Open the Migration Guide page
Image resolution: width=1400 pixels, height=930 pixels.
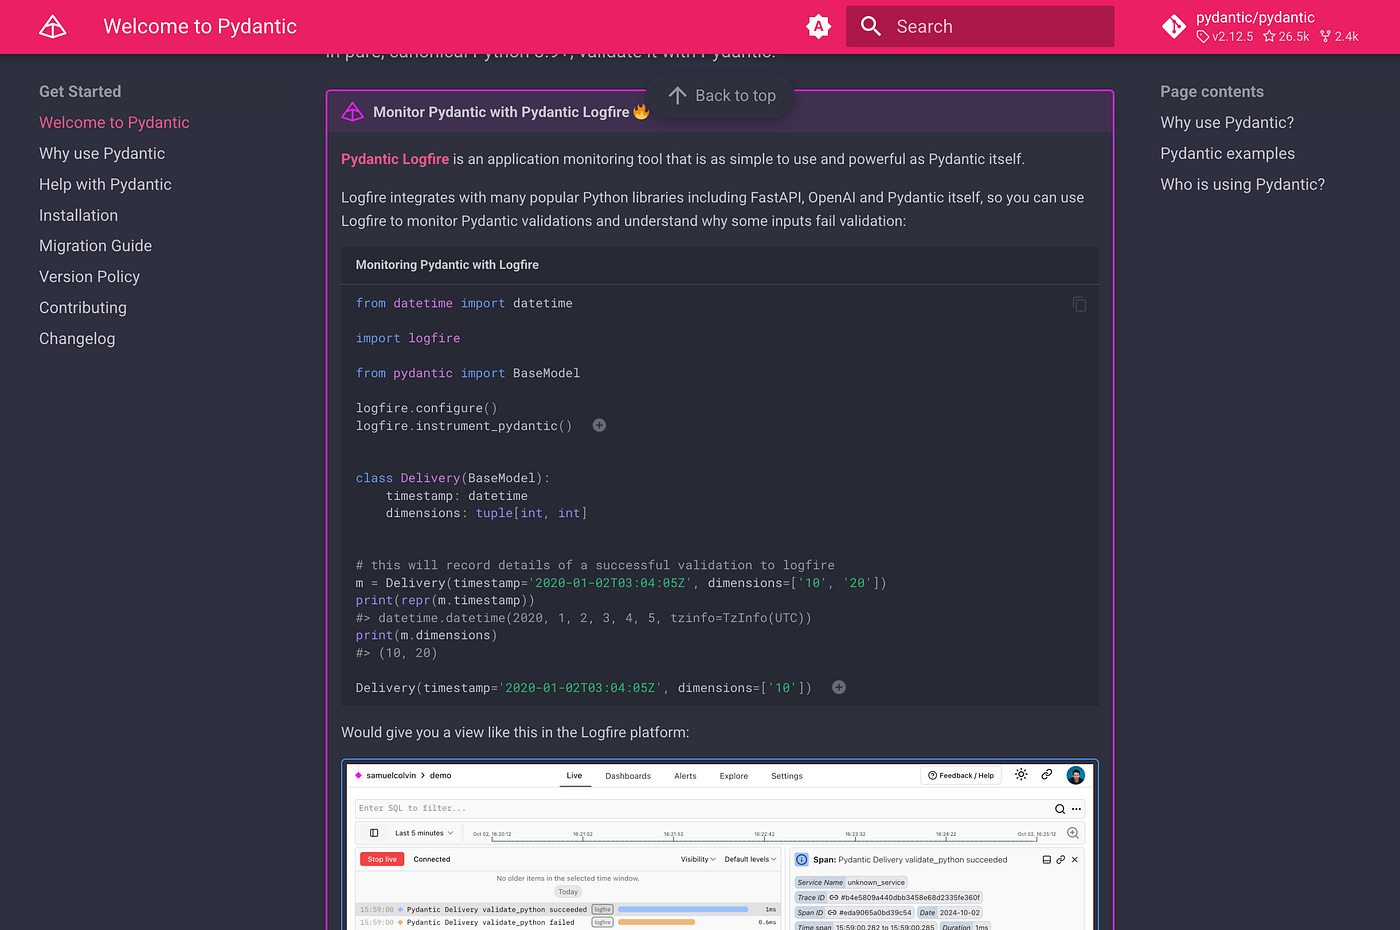(x=95, y=246)
